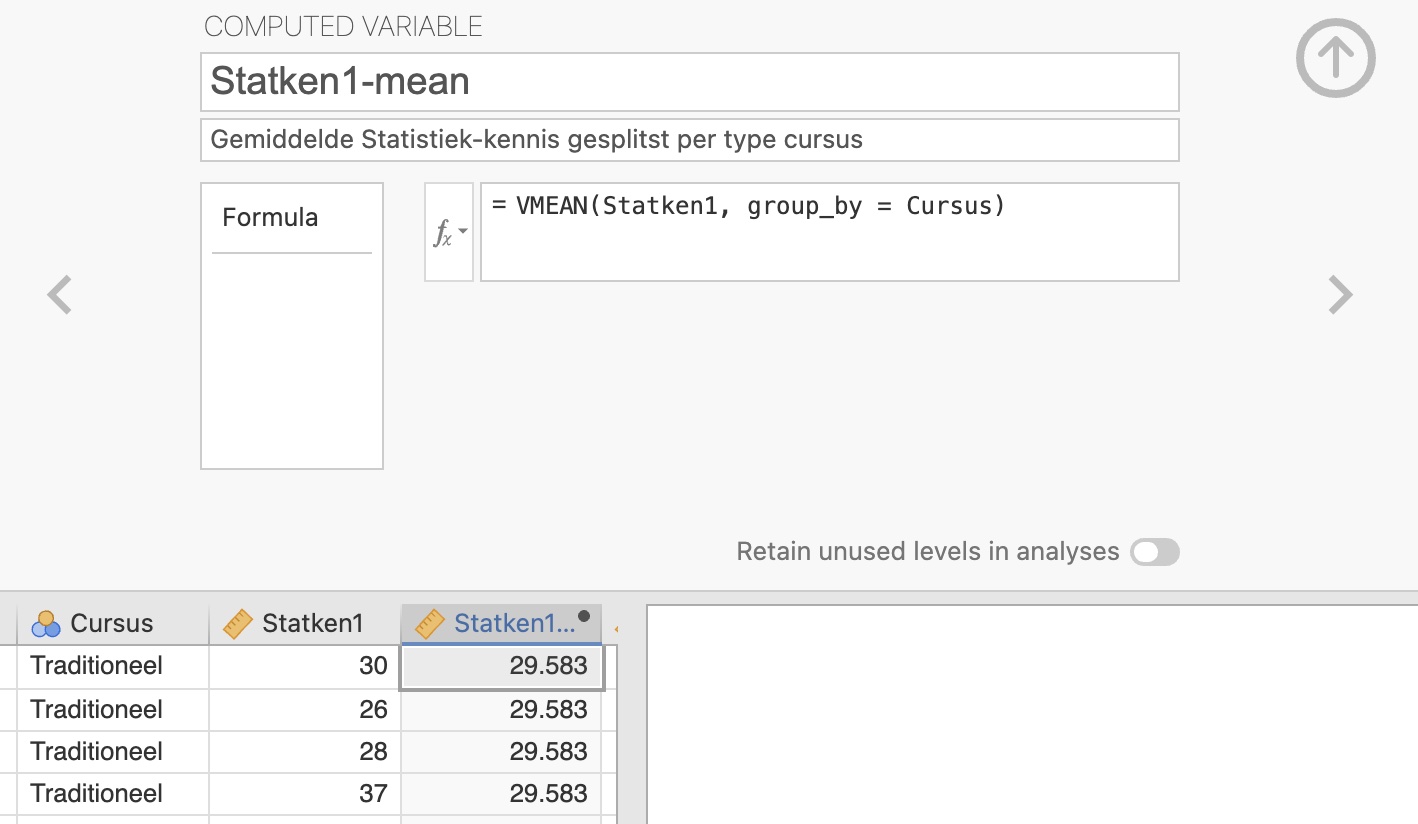Go to previous variable with left chevron

(60, 295)
